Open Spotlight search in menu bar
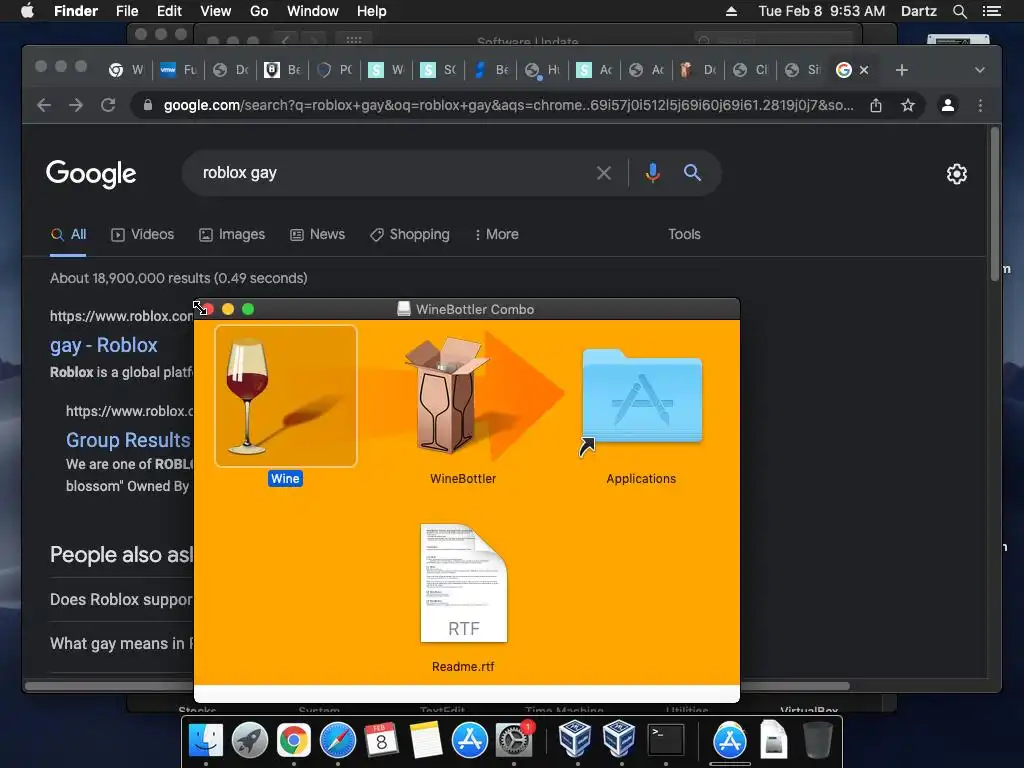Viewport: 1024px width, 768px height. pos(959,11)
